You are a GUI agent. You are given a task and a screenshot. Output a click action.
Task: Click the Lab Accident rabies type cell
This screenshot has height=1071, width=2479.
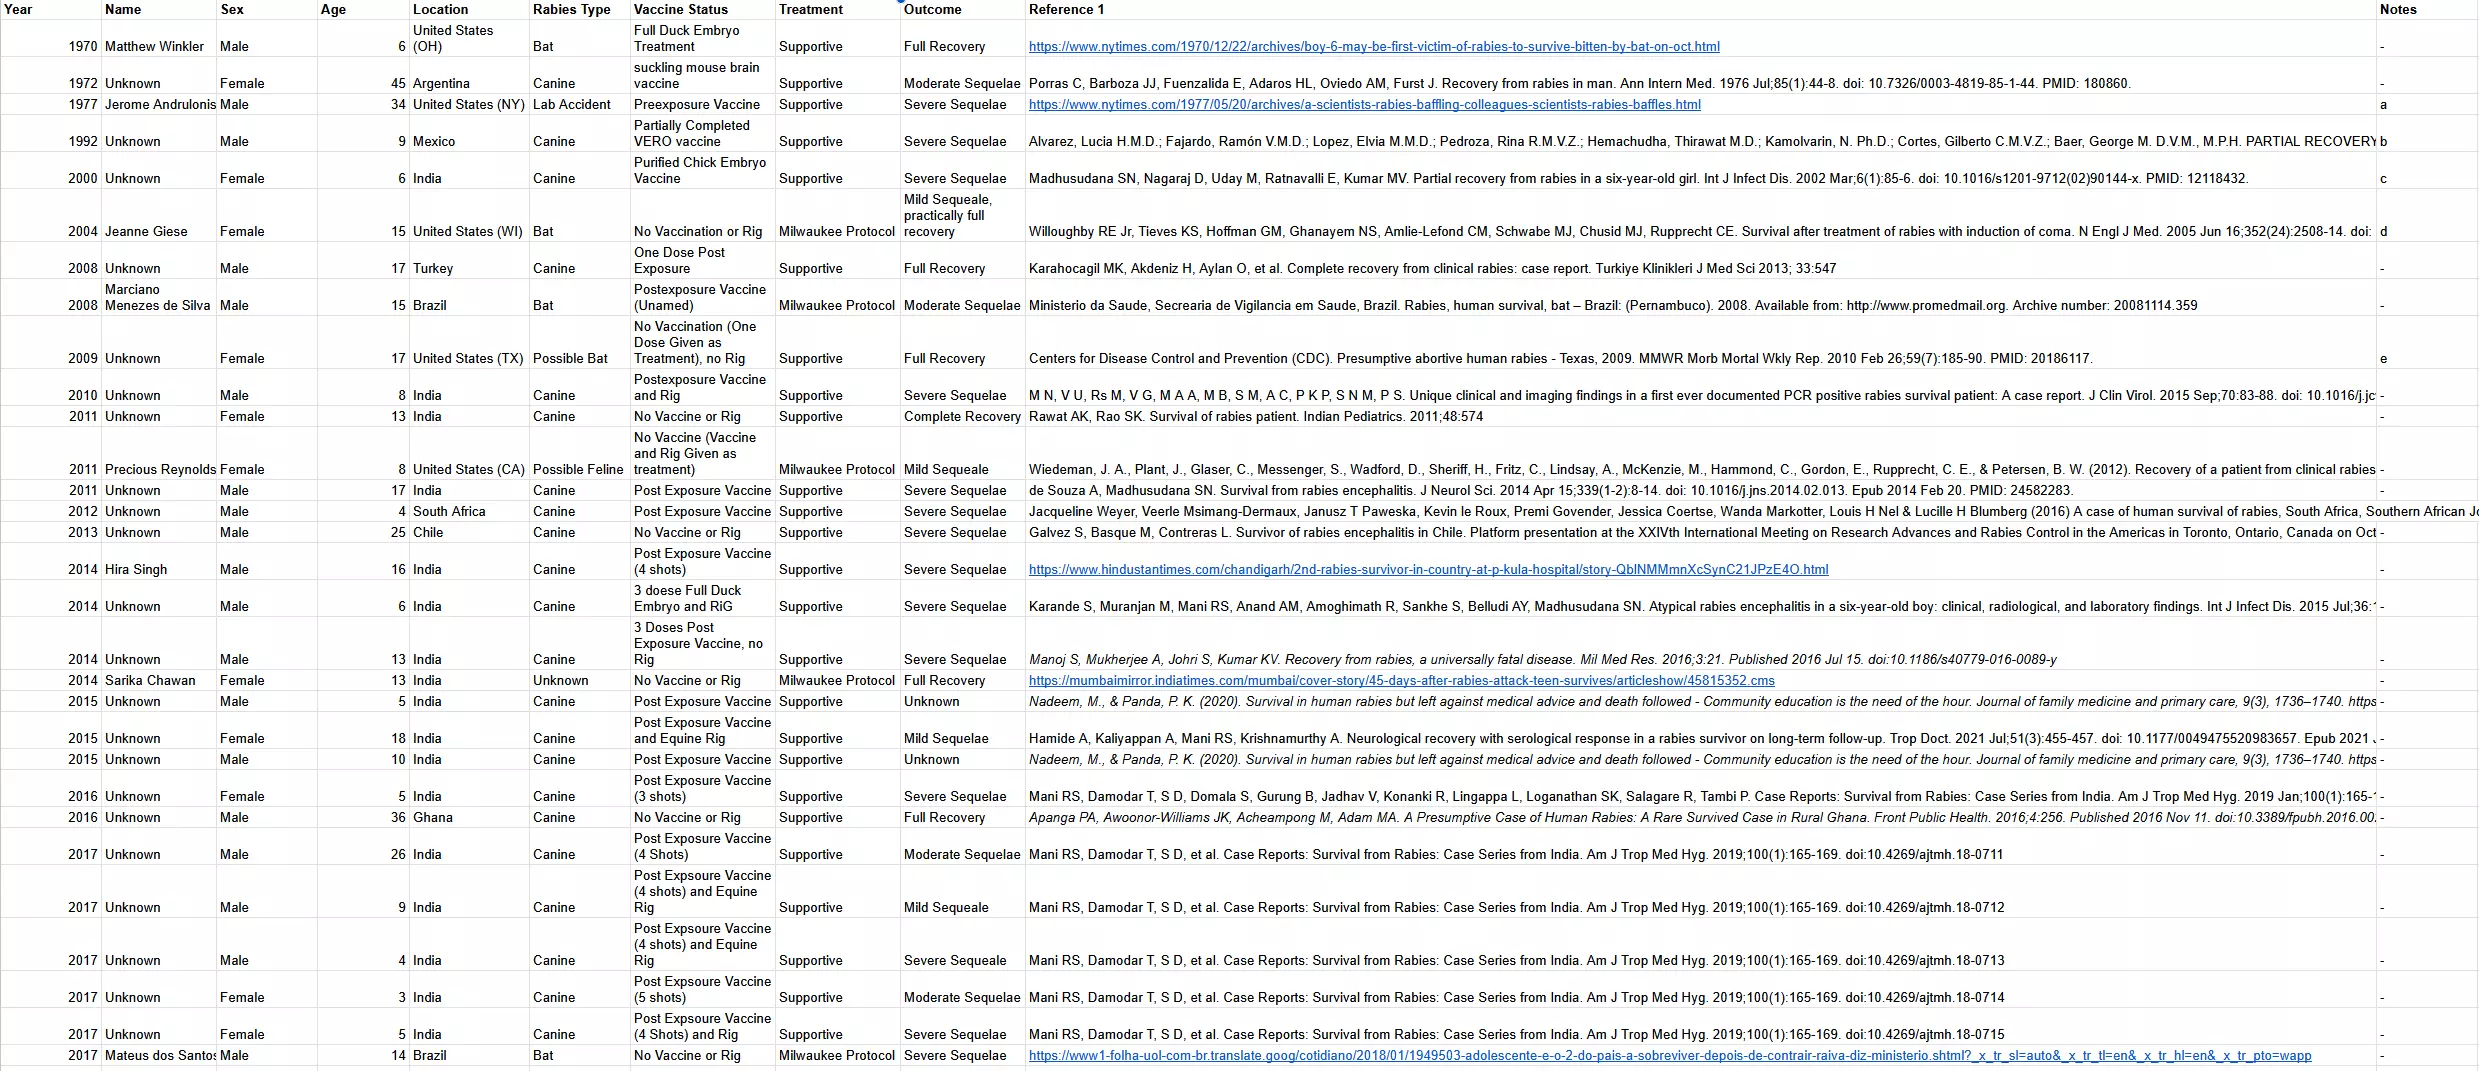[x=580, y=105]
